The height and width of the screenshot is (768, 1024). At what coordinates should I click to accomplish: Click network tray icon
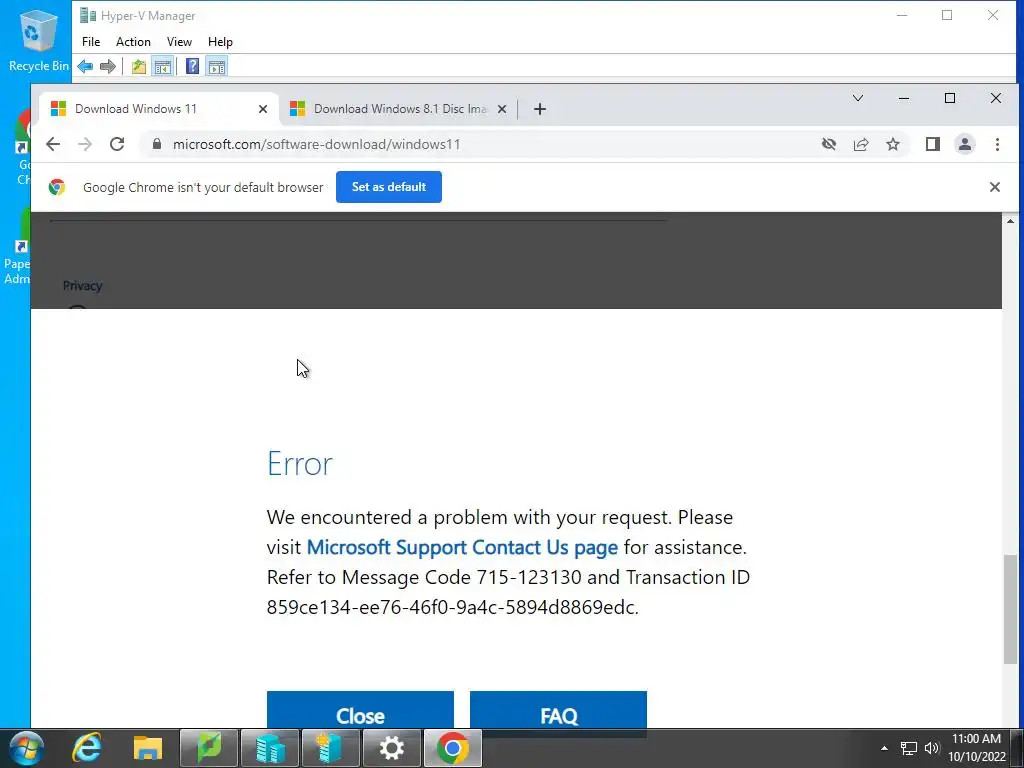click(908, 748)
